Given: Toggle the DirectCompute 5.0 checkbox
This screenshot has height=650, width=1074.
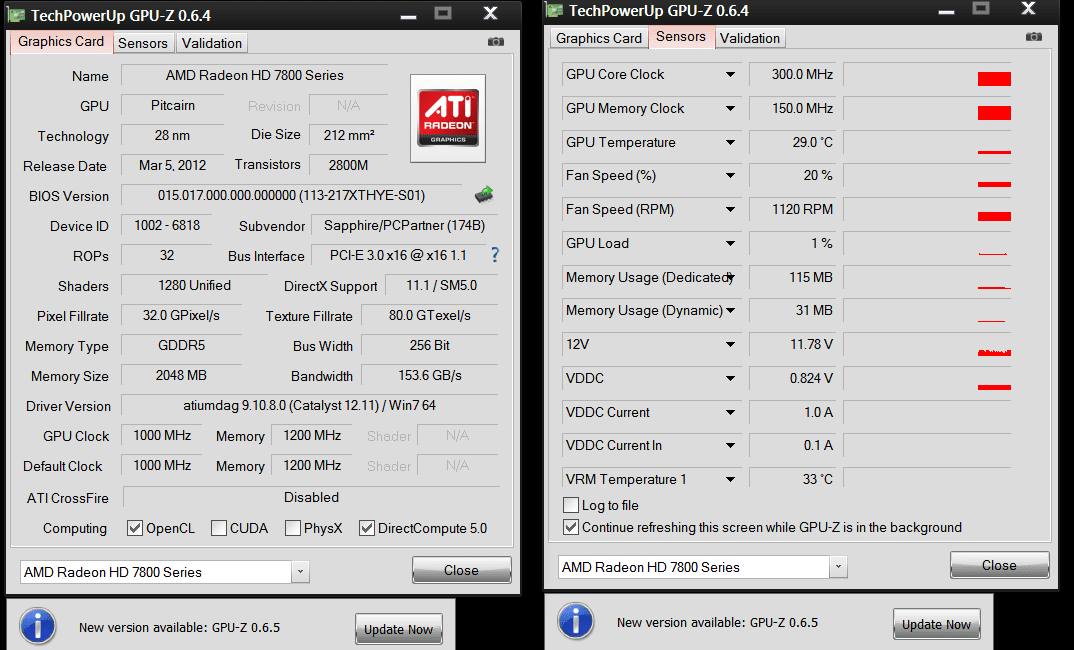Looking at the screenshot, I should pos(366,528).
